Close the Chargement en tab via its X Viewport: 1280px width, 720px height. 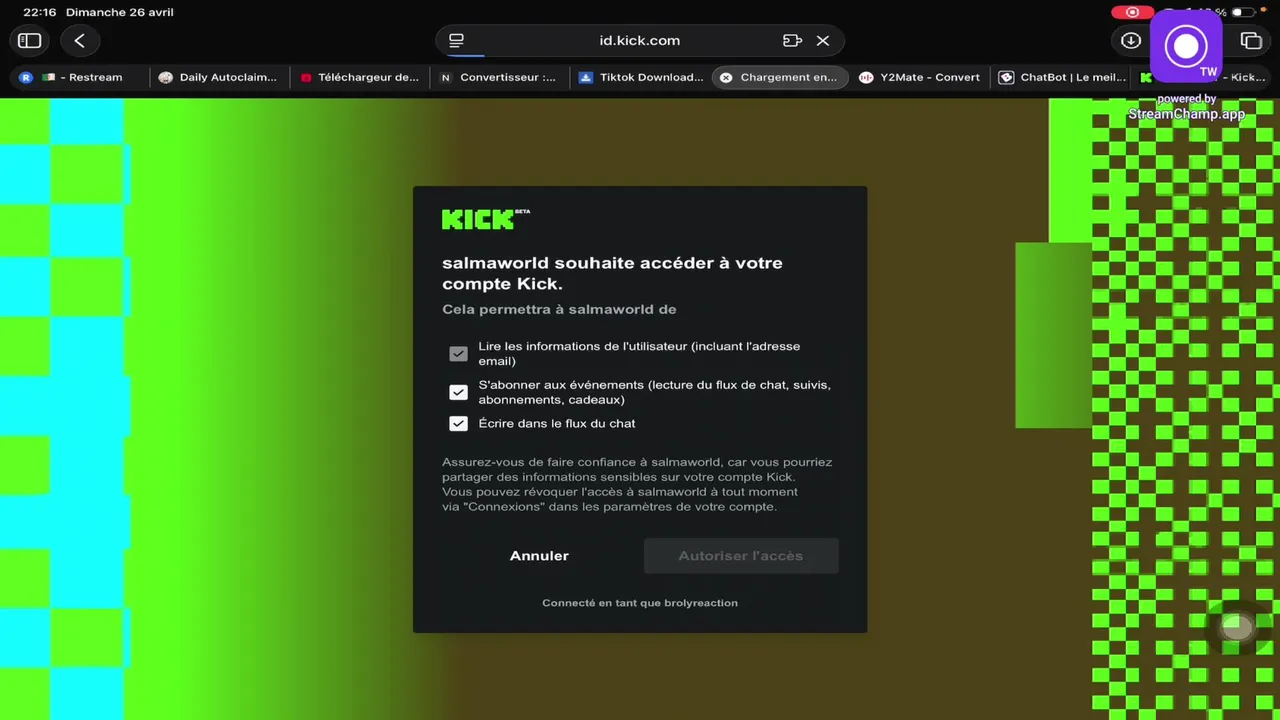[726, 77]
